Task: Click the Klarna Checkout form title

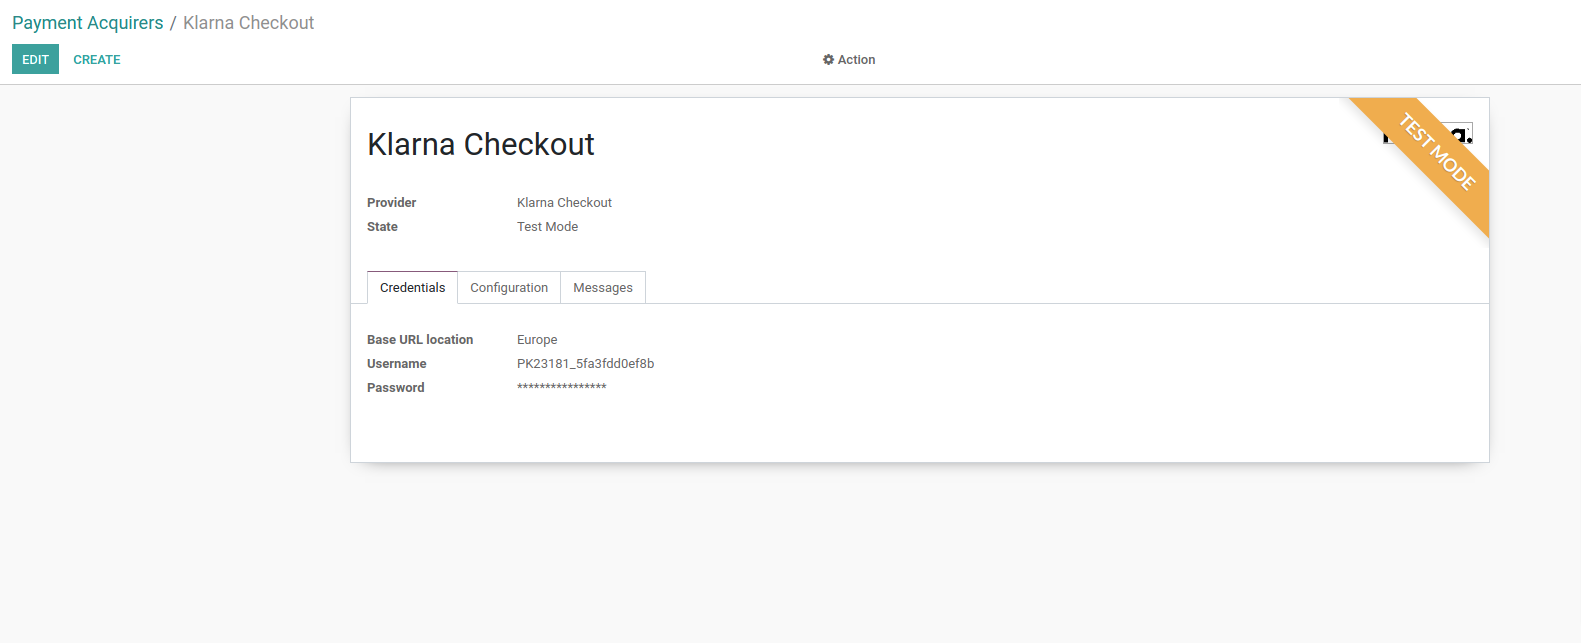Action: pos(481,145)
